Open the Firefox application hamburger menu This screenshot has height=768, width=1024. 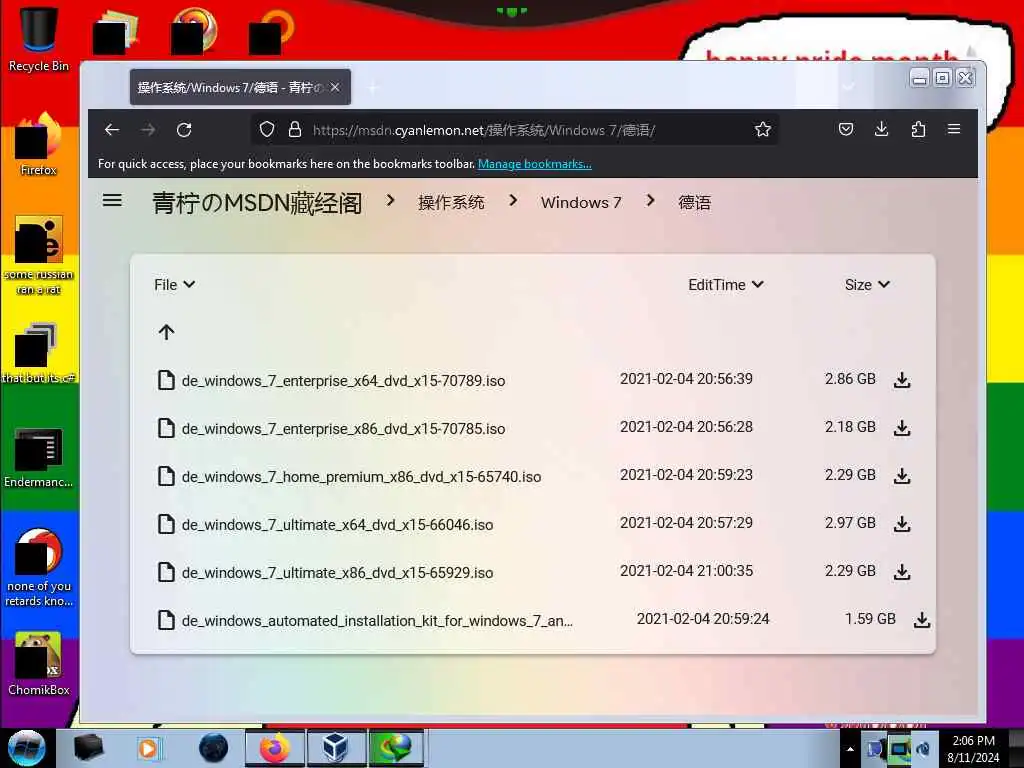click(x=953, y=129)
